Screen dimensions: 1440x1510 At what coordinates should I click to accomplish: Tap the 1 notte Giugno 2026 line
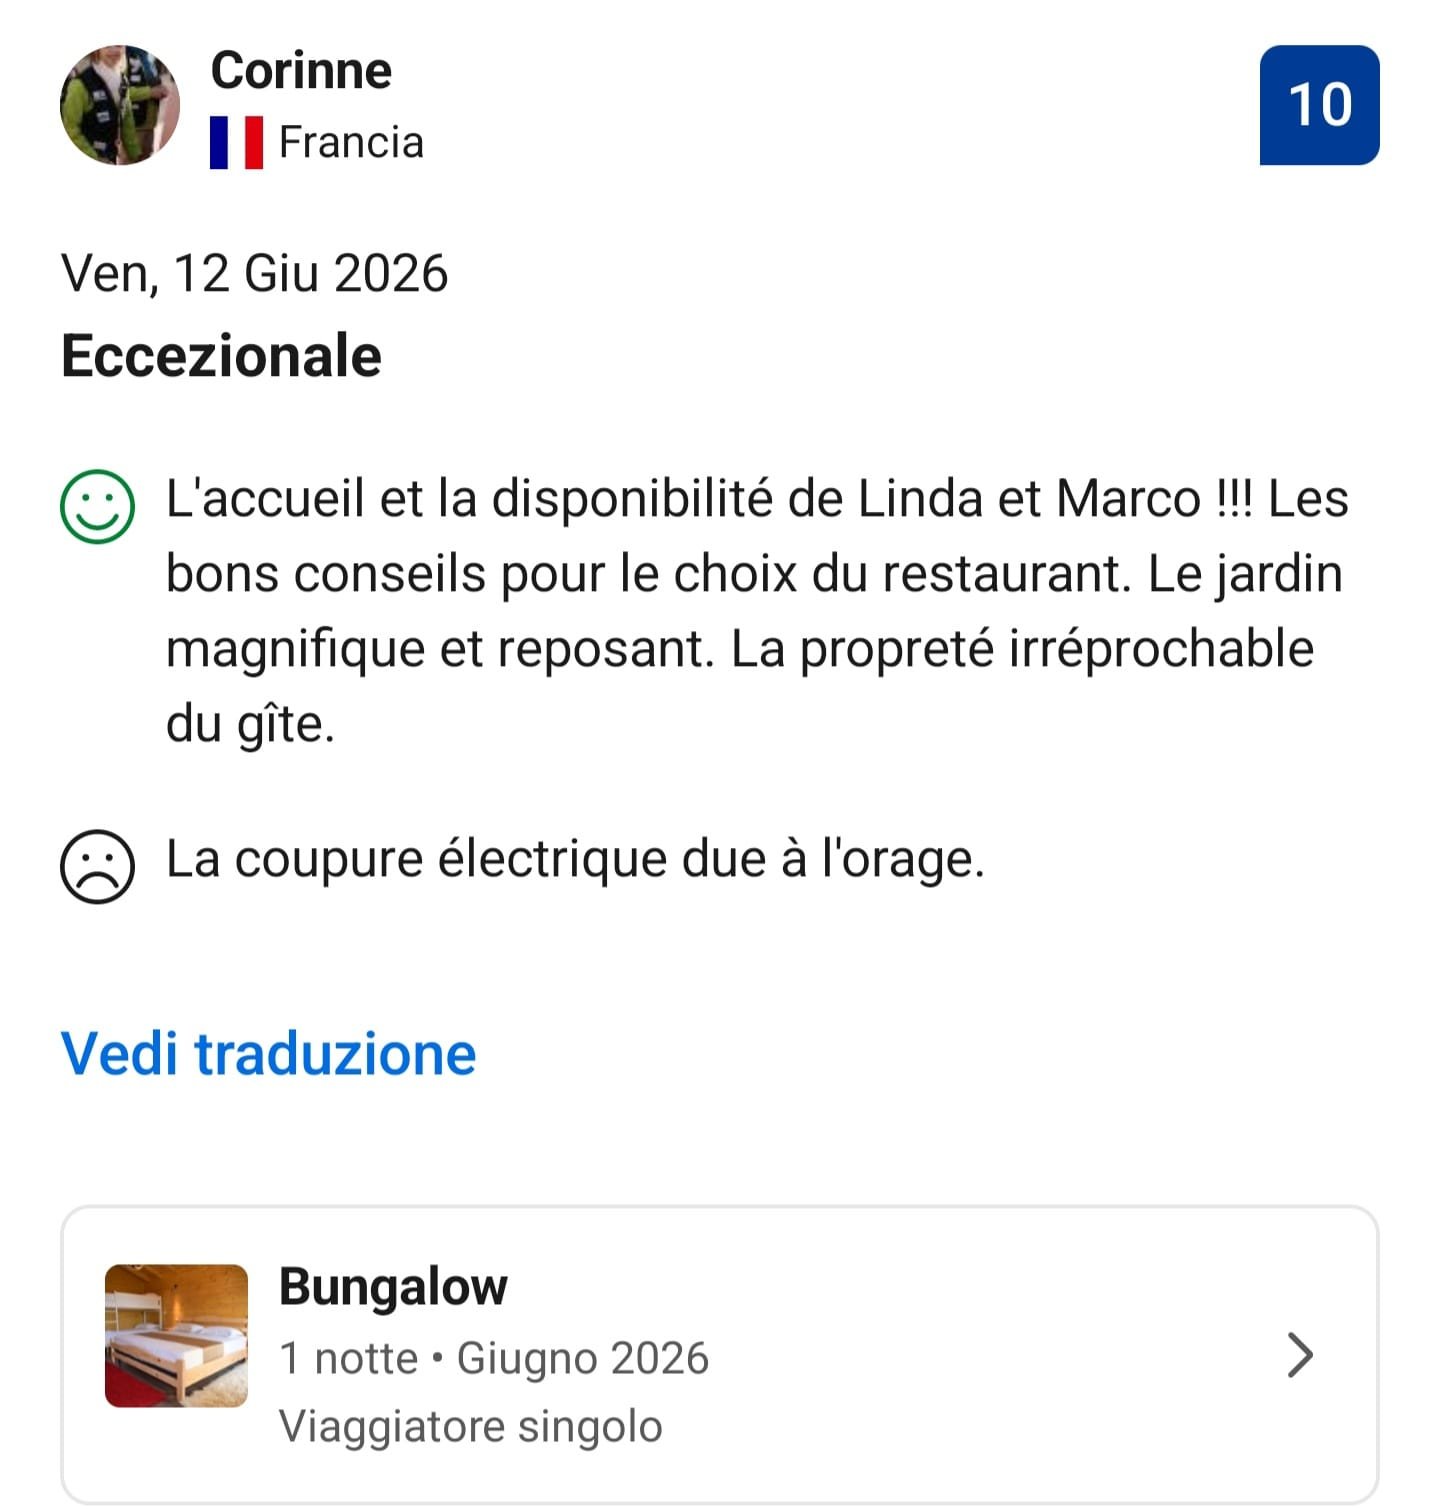[x=494, y=1359]
